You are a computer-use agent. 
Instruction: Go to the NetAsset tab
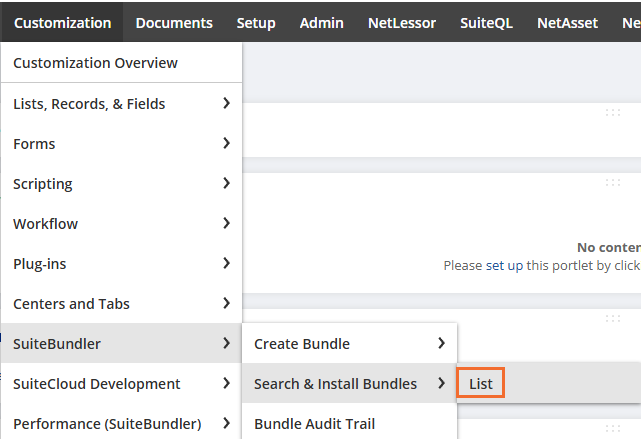[565, 23]
